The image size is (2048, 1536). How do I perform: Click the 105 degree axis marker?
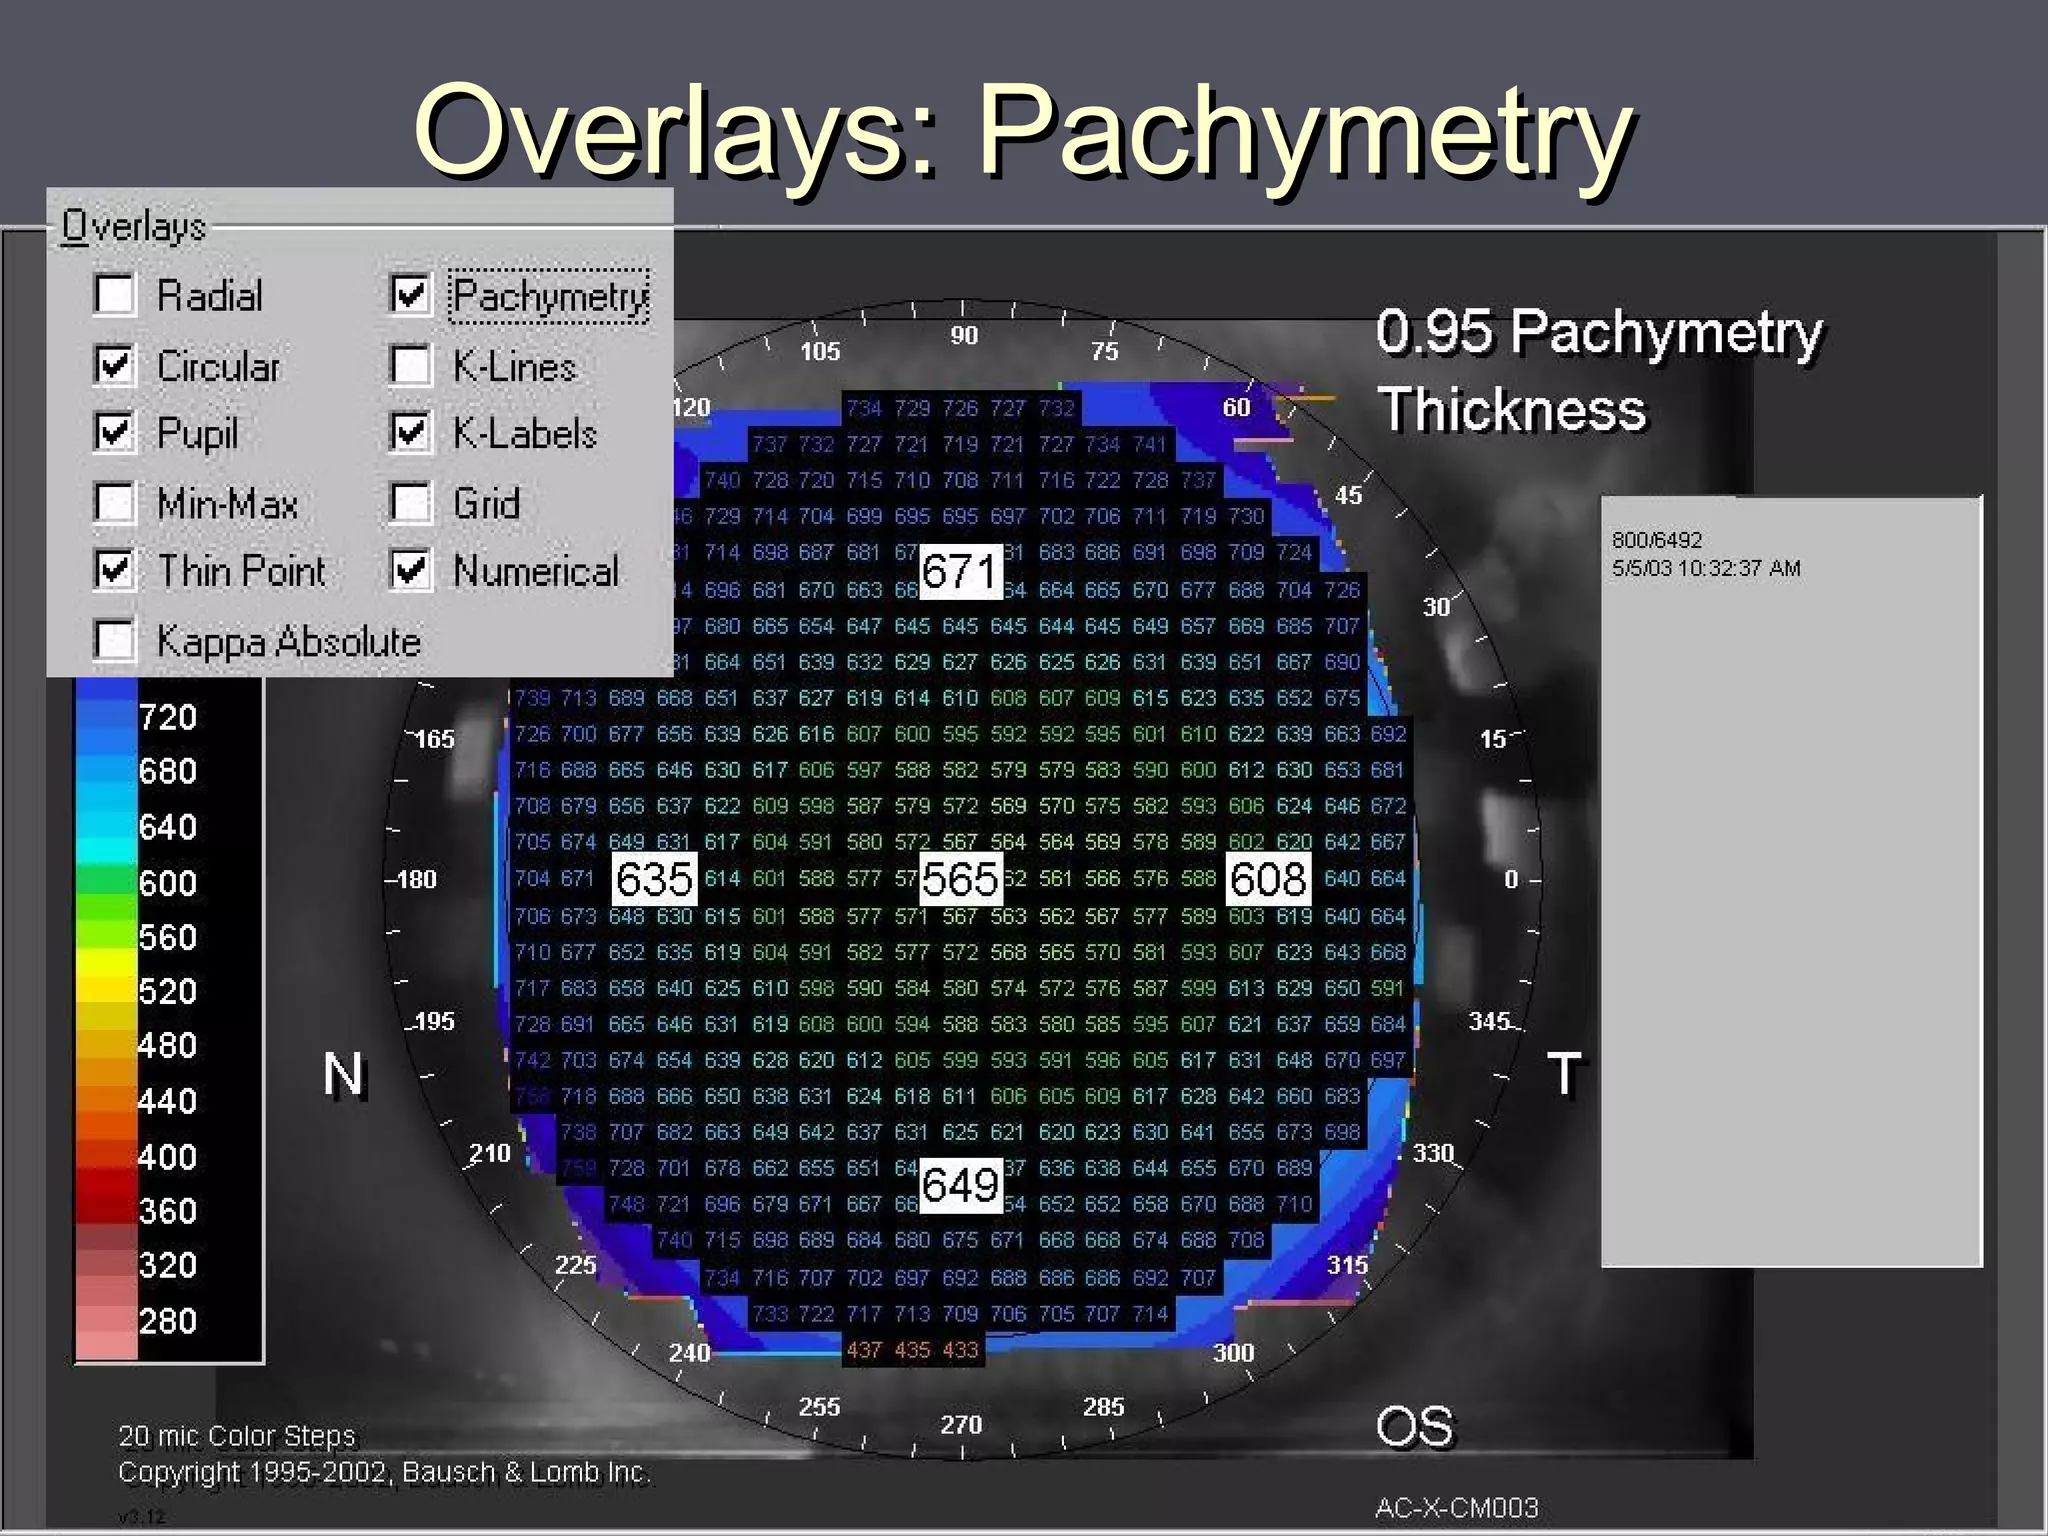820,351
